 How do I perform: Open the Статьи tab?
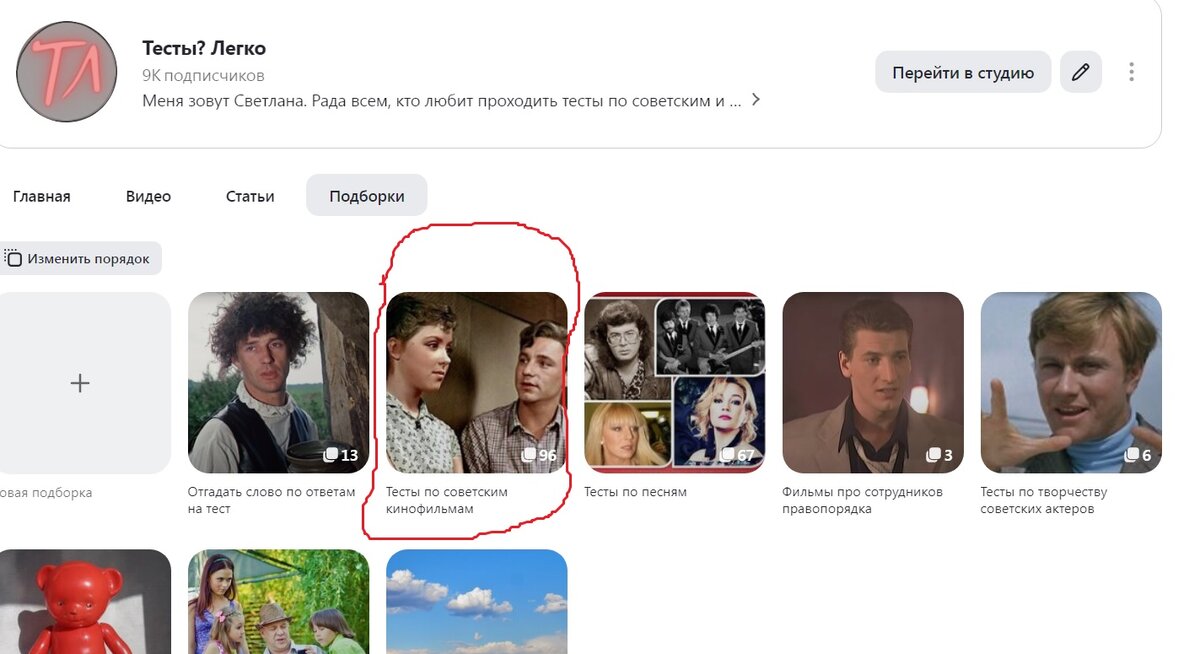click(250, 196)
